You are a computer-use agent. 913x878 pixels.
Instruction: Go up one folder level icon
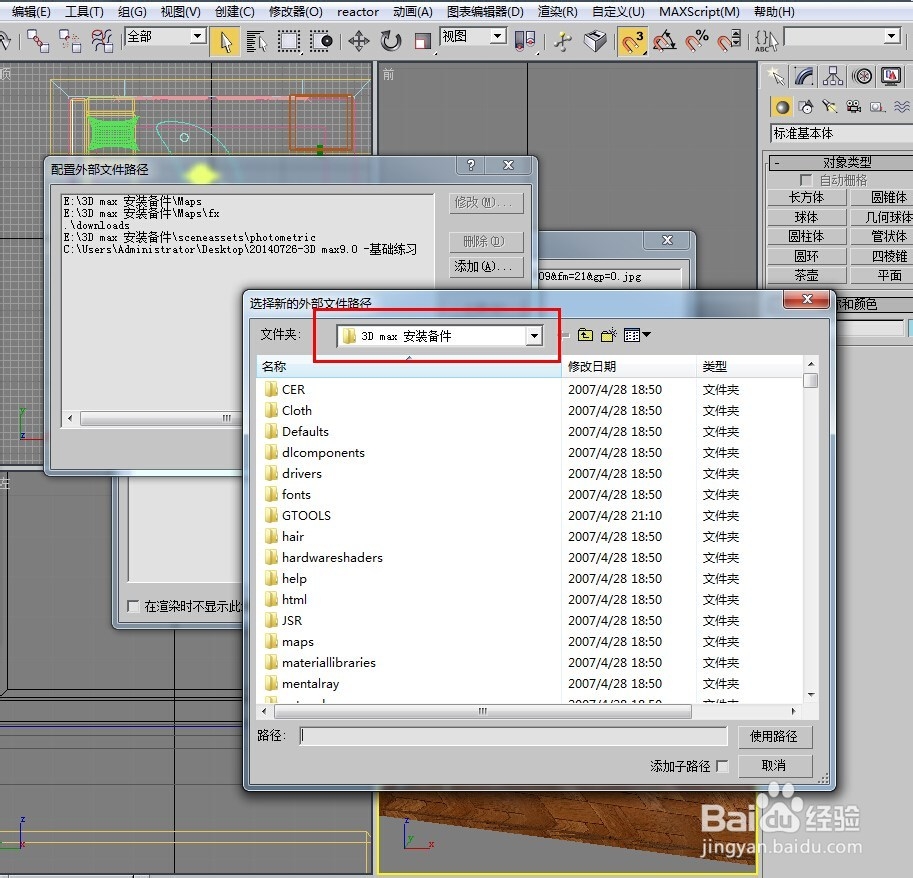click(585, 335)
